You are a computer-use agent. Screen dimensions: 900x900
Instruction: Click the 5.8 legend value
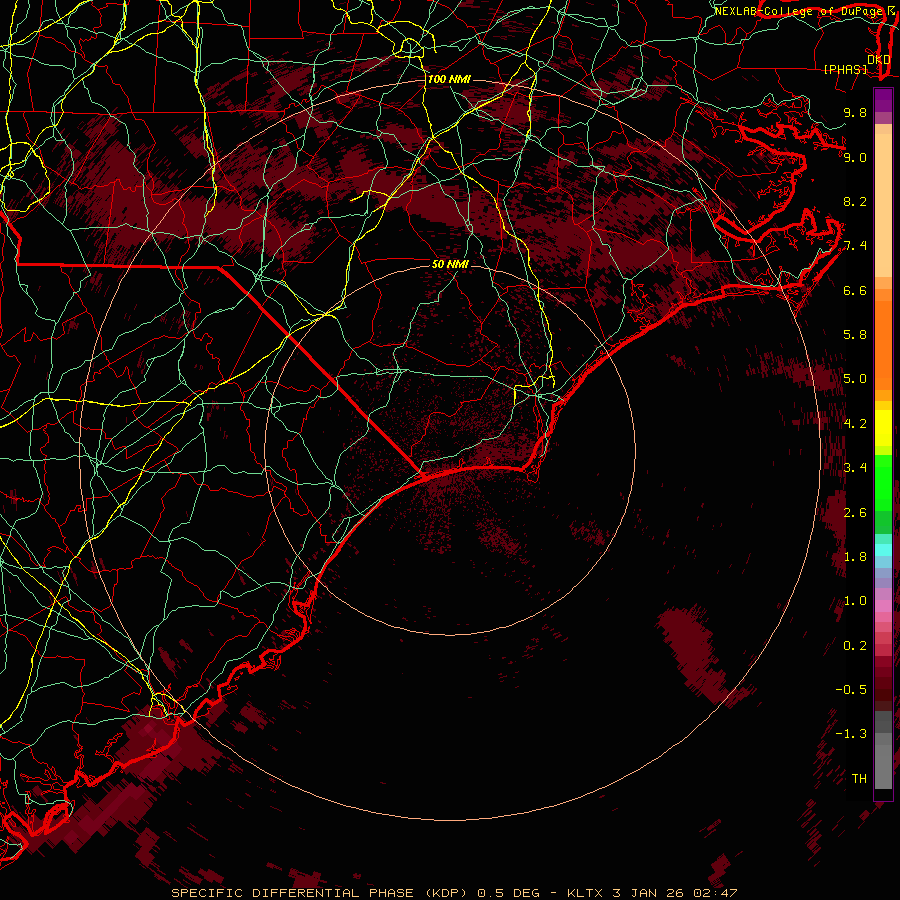pos(855,335)
